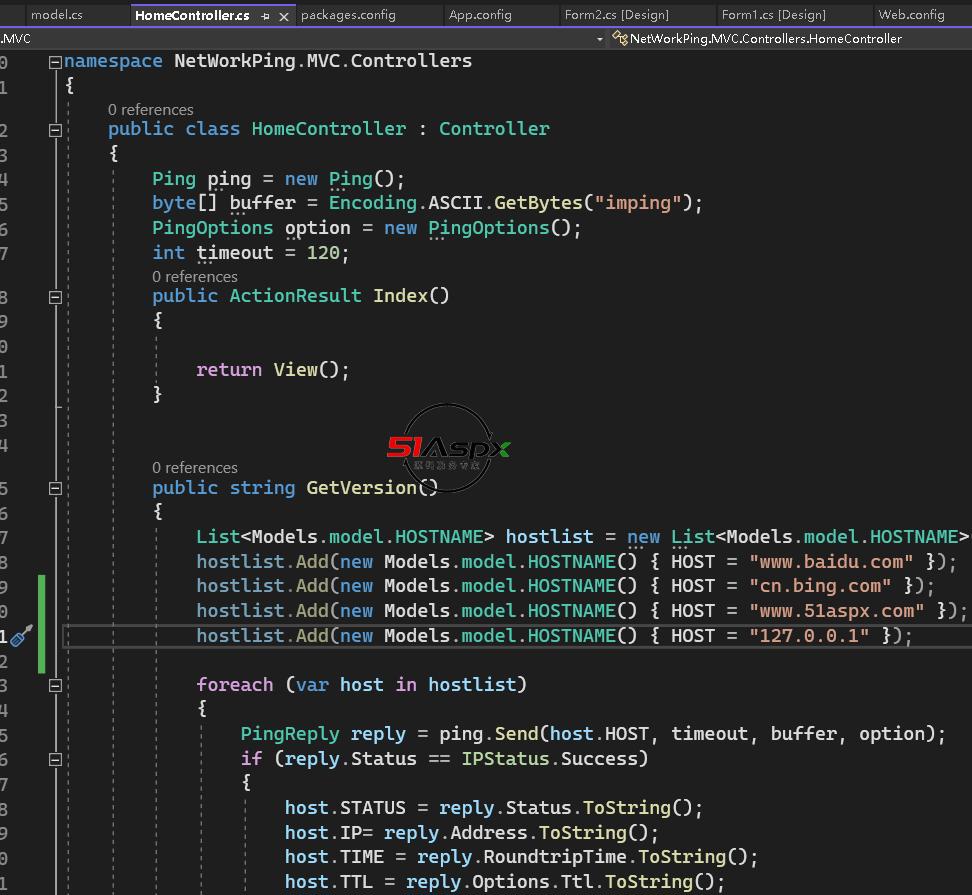Click the screwdriver quick actions icon
The width and height of the screenshot is (972, 895).
[x=22, y=635]
